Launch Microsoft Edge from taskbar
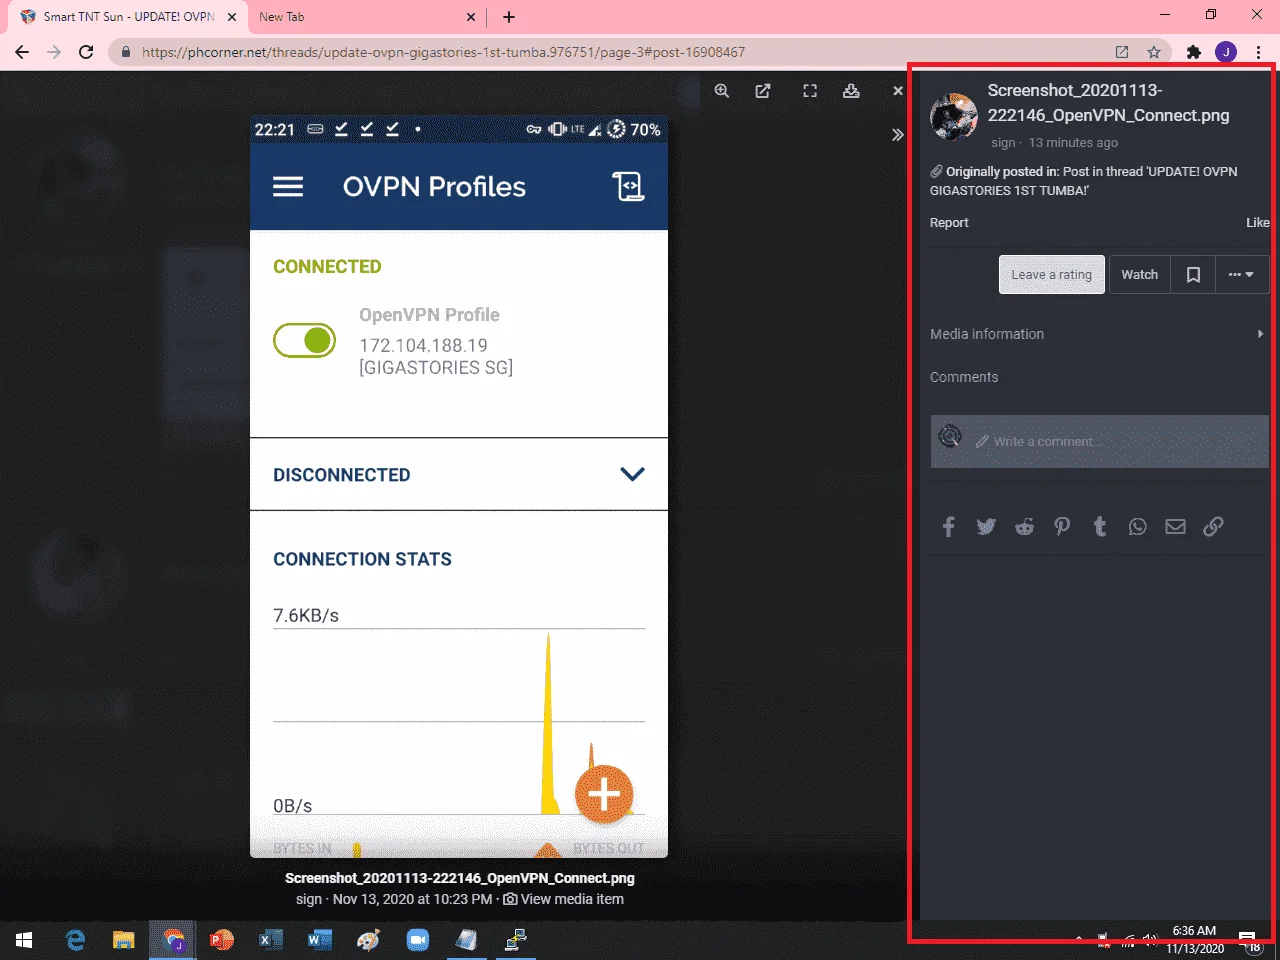The width and height of the screenshot is (1280, 960). 75,940
